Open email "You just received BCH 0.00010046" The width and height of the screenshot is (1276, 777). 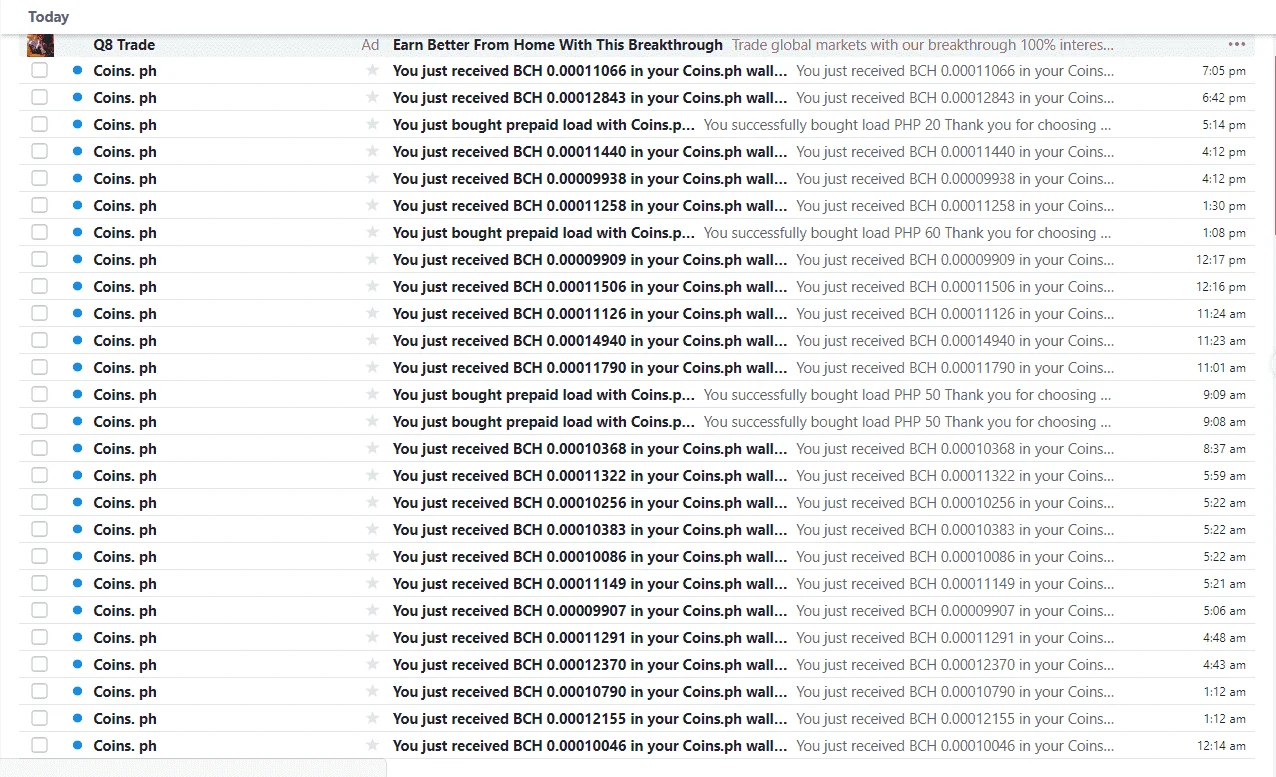(590, 746)
